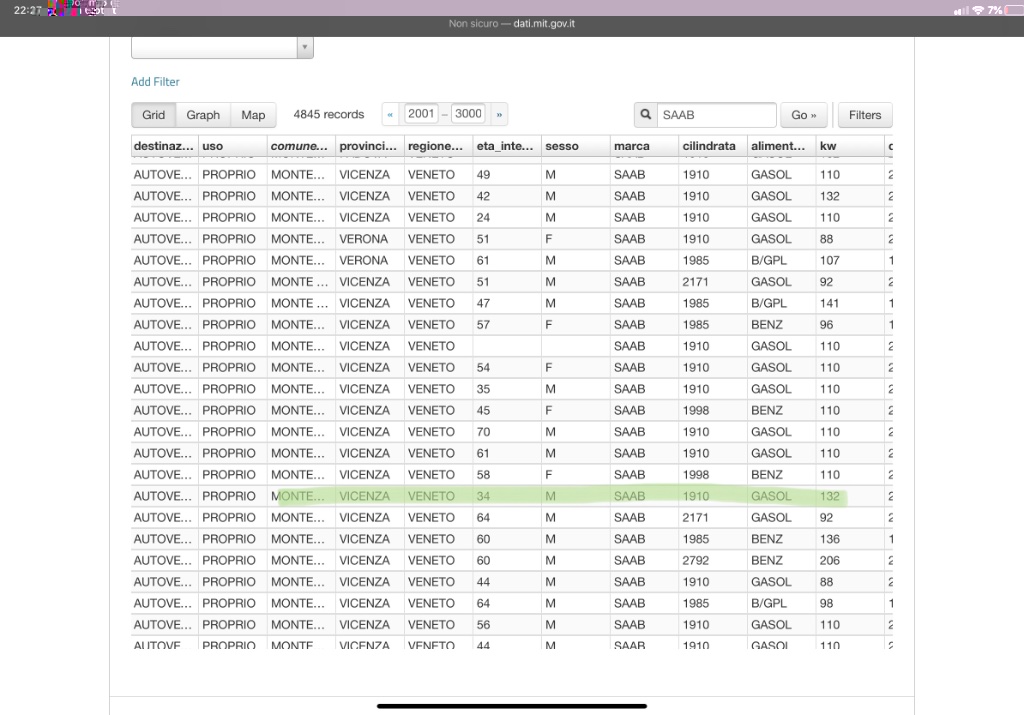This screenshot has height=715, width=1024.
Task: Tap battery 7% status indicator
Action: 1004,10
